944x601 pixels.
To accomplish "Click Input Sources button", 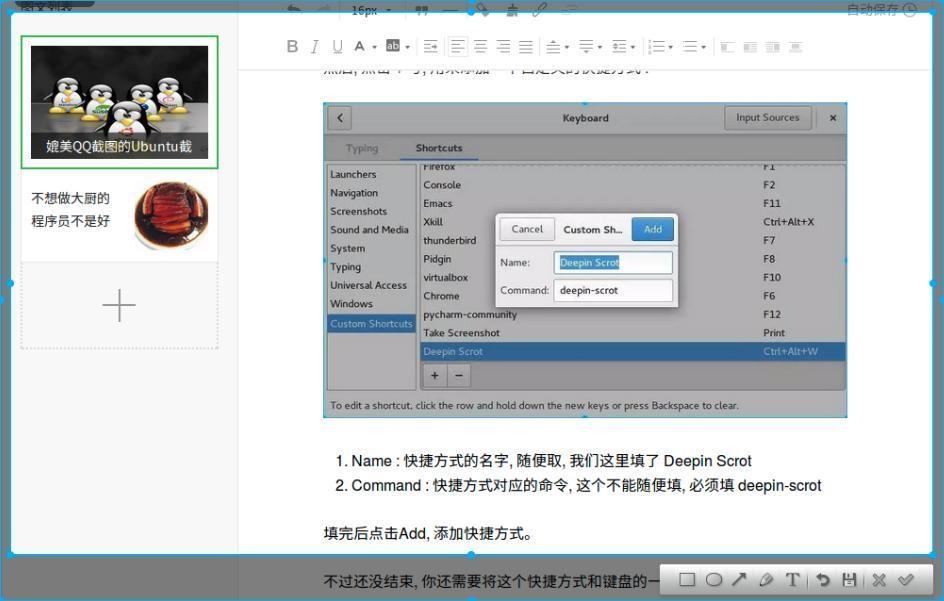I will click(x=768, y=117).
